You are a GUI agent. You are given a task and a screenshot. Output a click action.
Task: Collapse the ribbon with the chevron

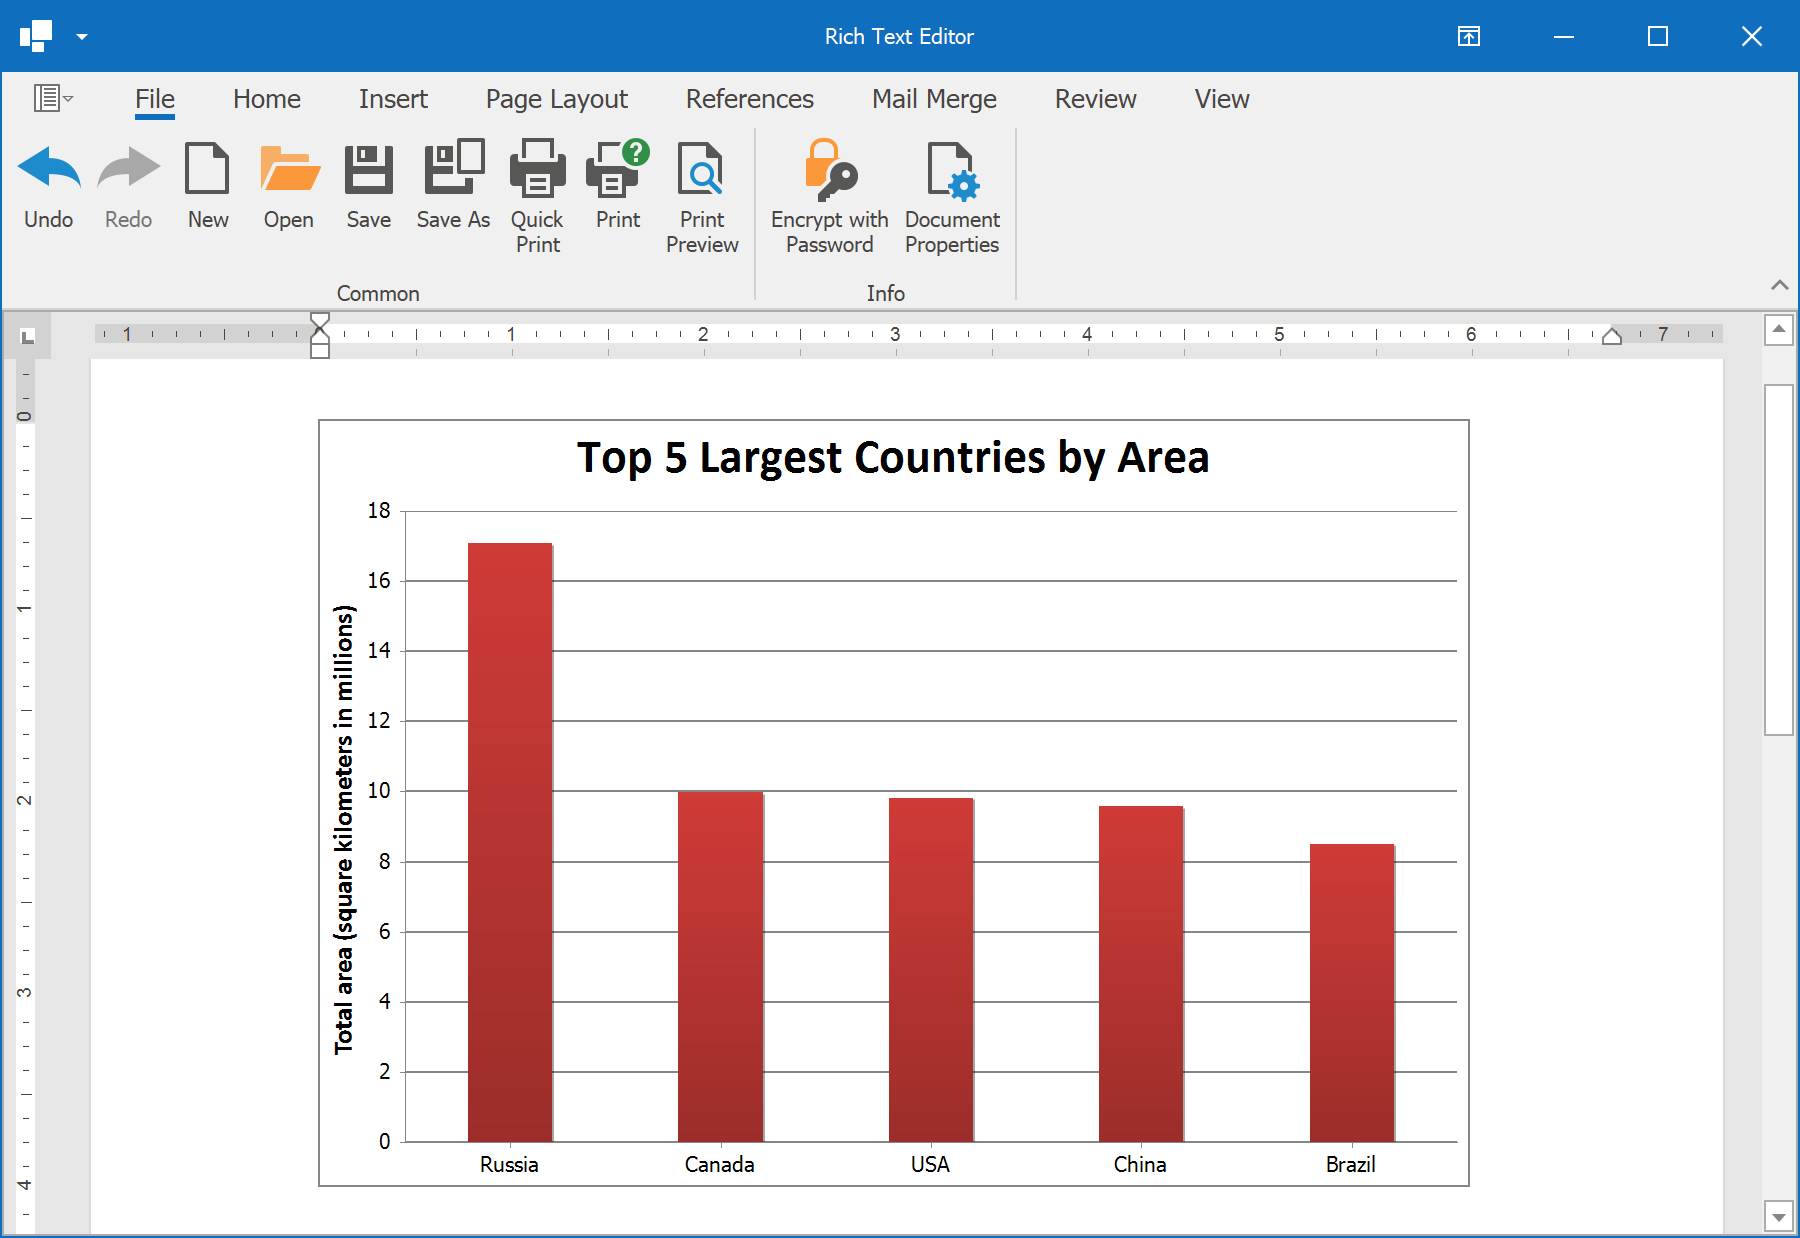pyautogui.click(x=1779, y=285)
